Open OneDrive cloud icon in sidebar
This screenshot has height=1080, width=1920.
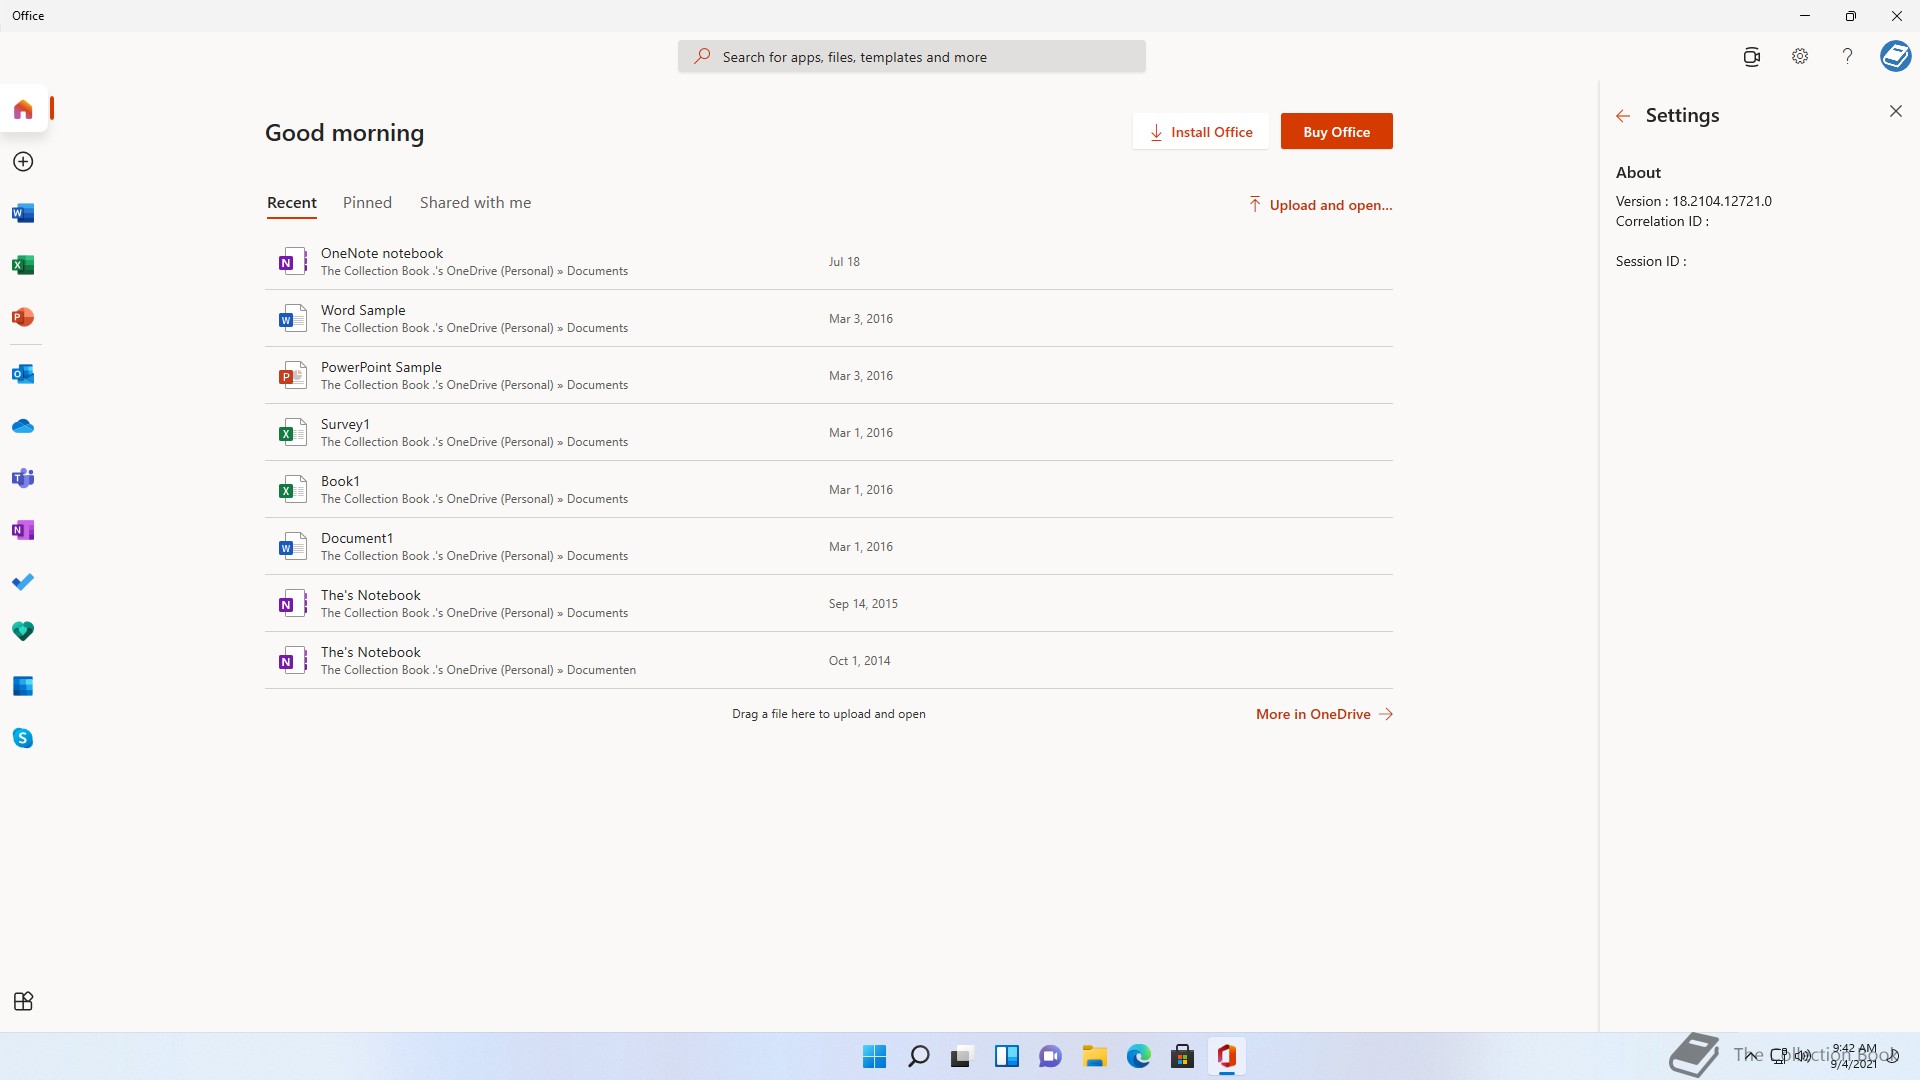(23, 426)
